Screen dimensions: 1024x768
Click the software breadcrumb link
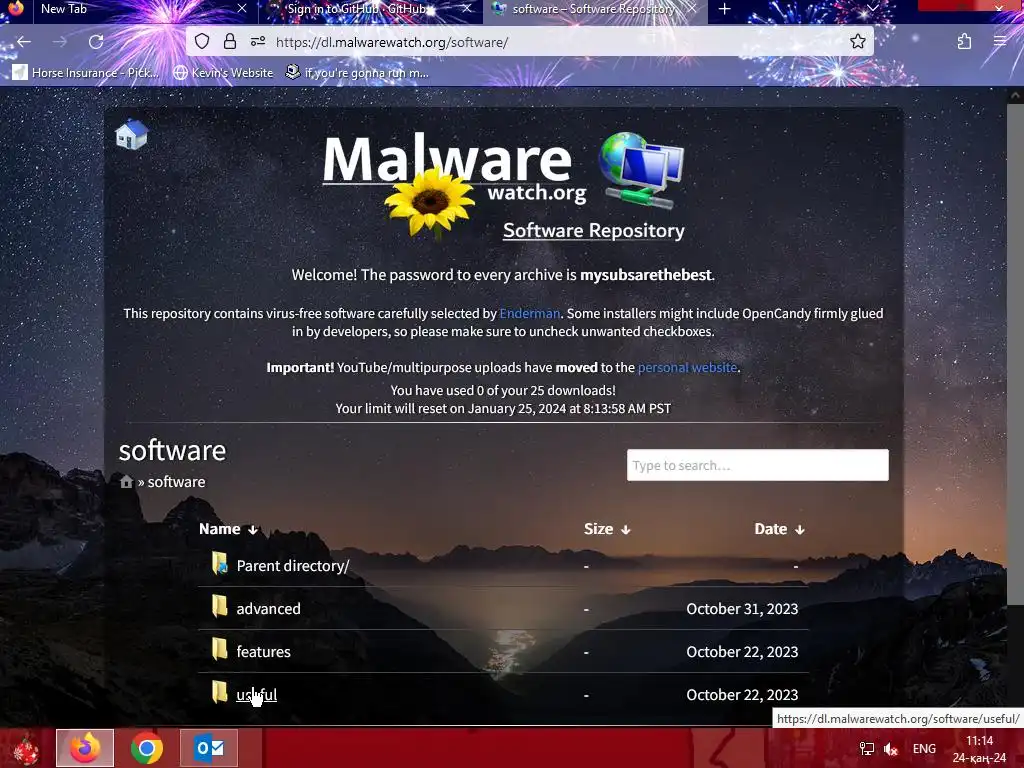click(176, 482)
